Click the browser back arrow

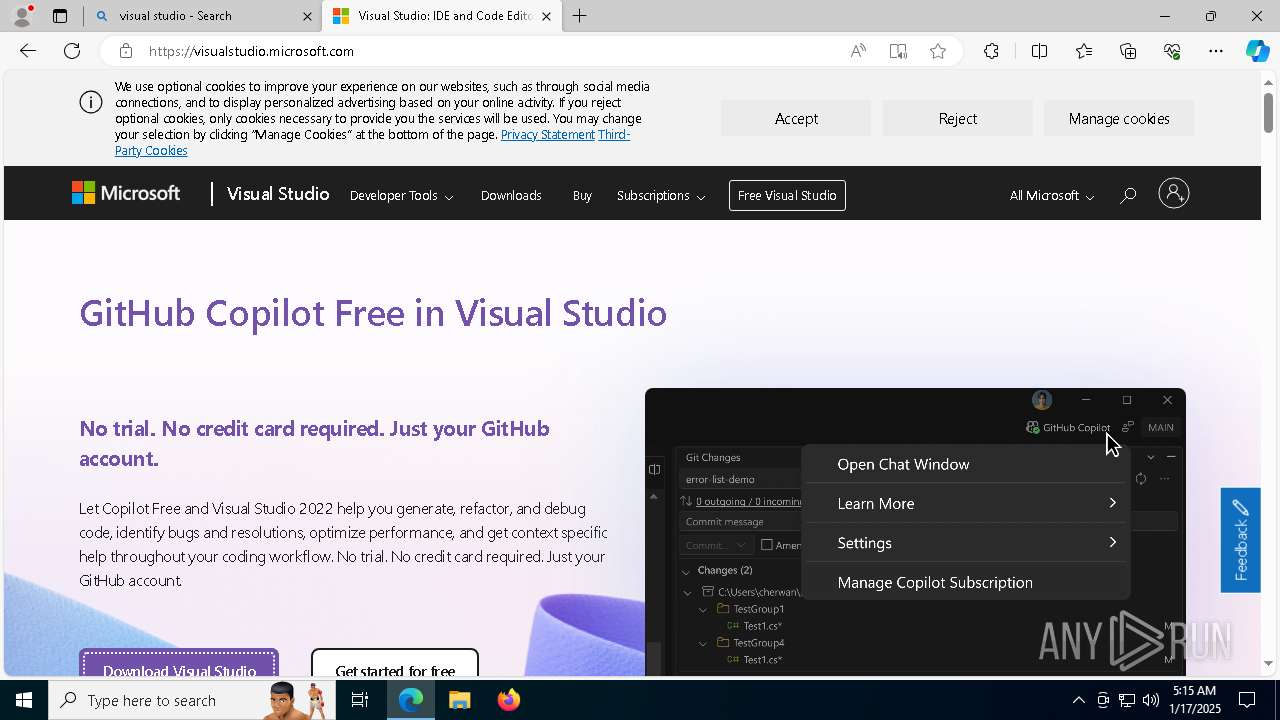tap(28, 51)
